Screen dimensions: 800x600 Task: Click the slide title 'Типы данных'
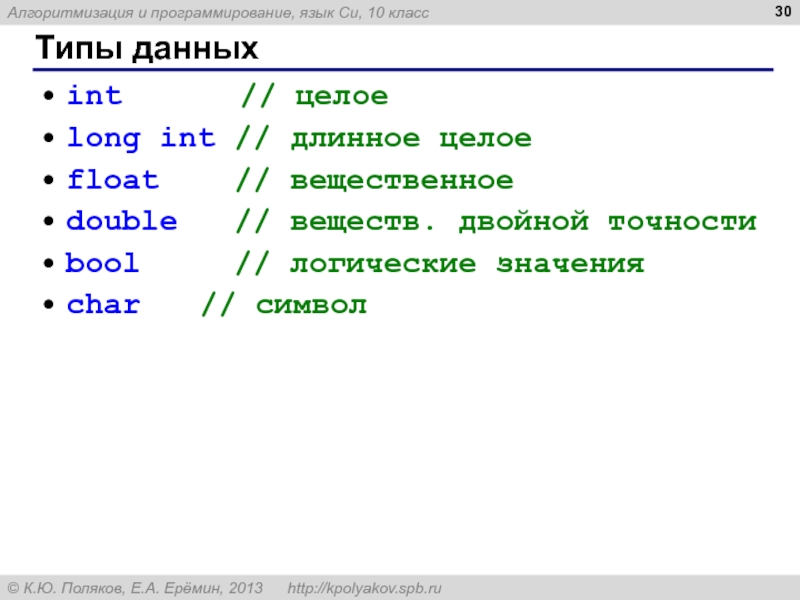(x=146, y=48)
